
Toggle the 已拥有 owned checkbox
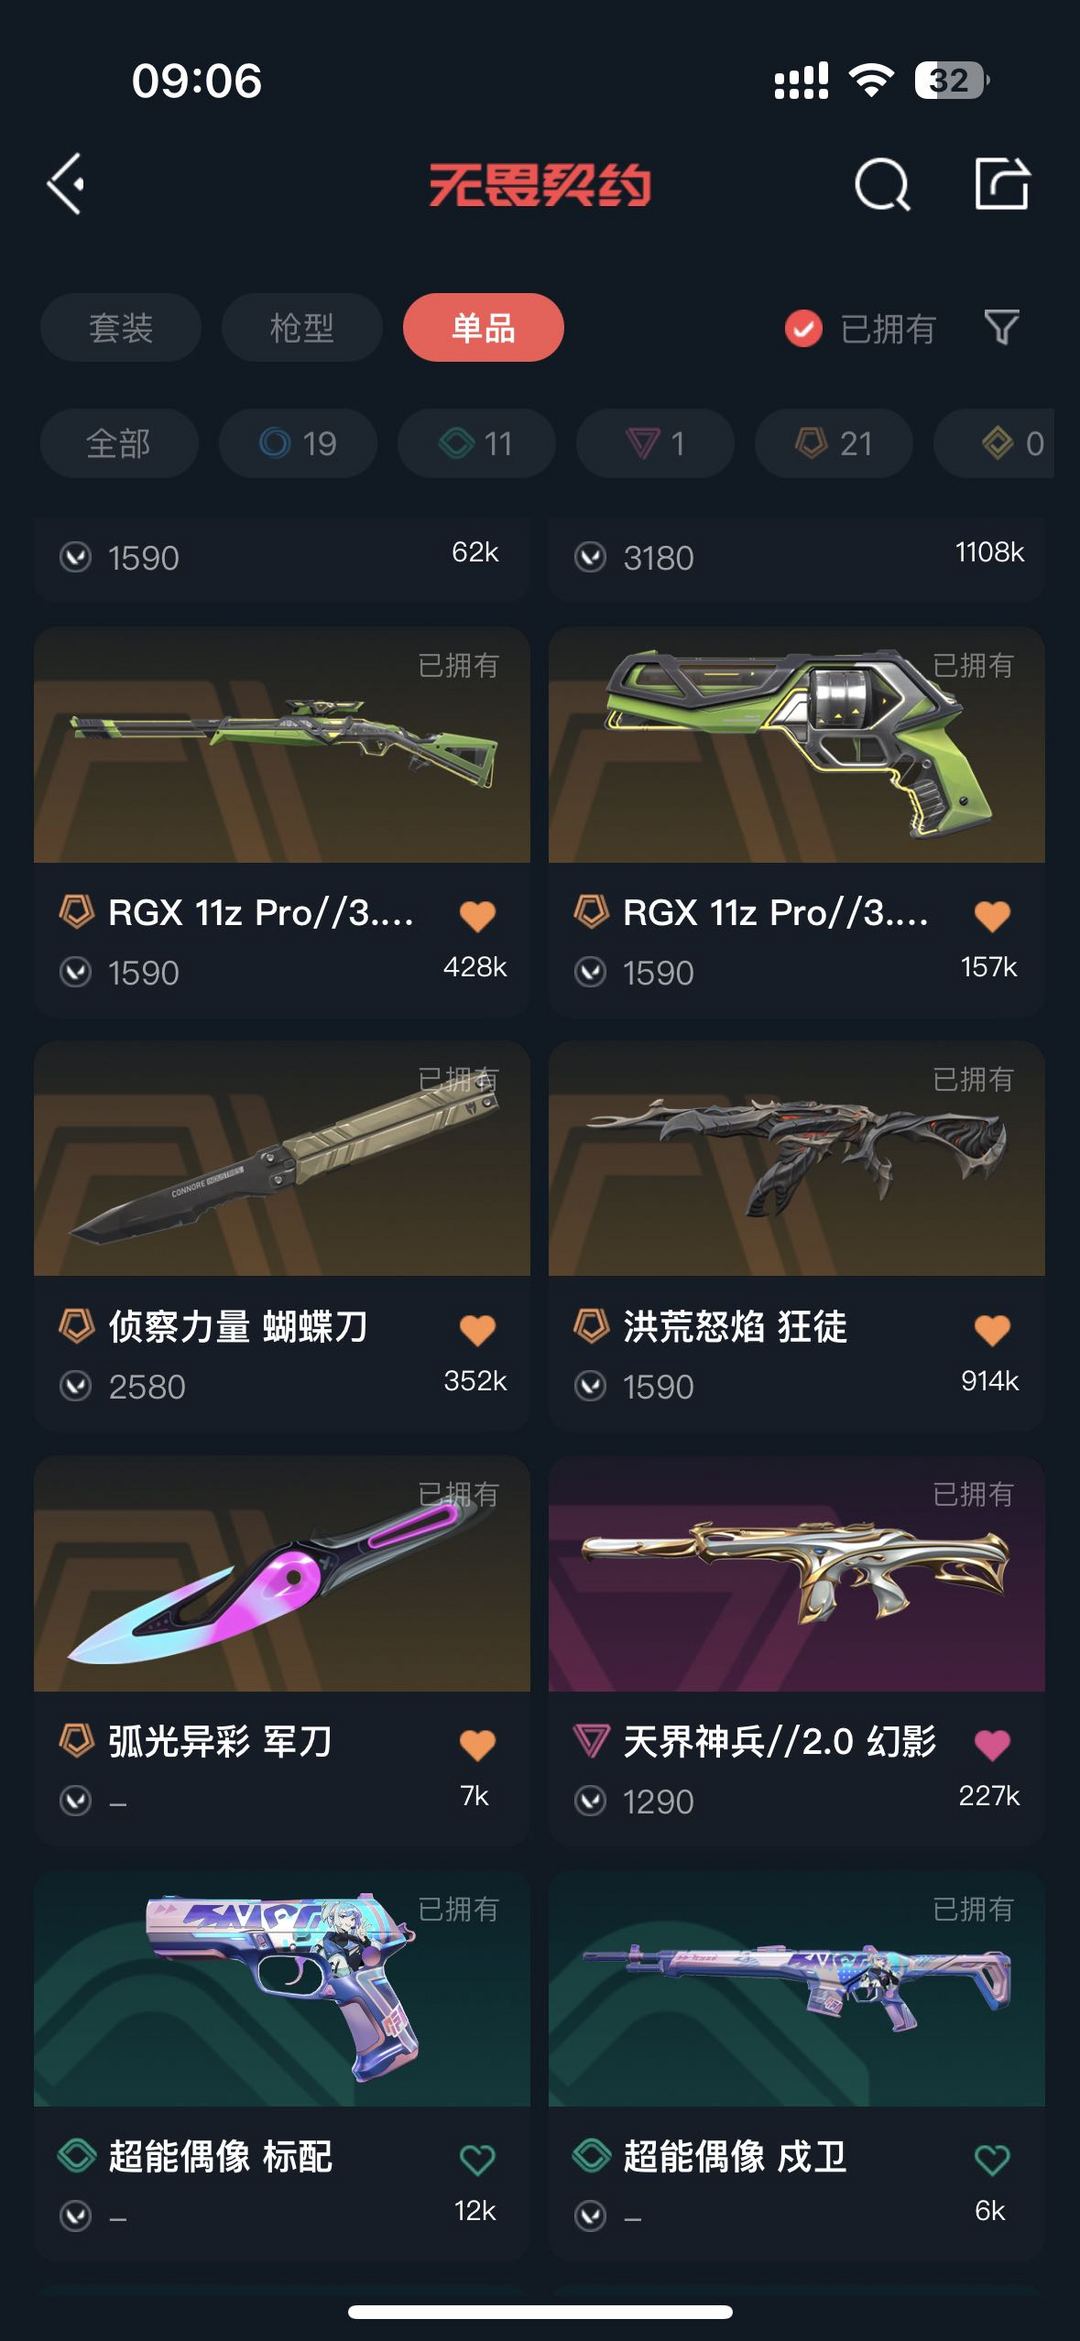[803, 328]
